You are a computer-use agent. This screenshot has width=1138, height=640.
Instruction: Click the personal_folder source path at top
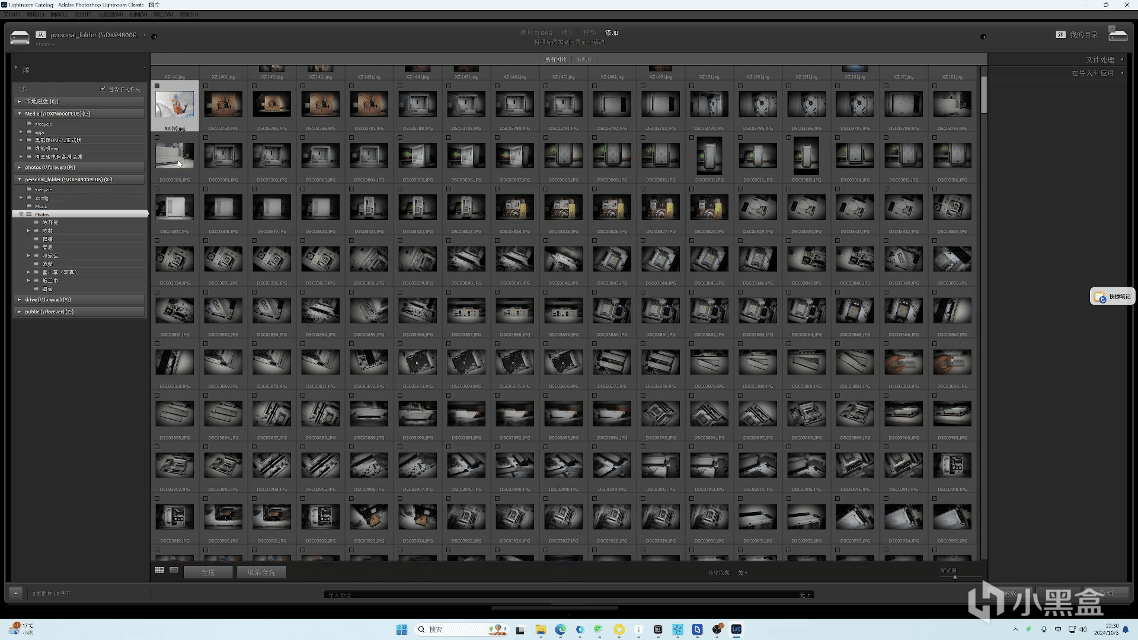point(93,34)
